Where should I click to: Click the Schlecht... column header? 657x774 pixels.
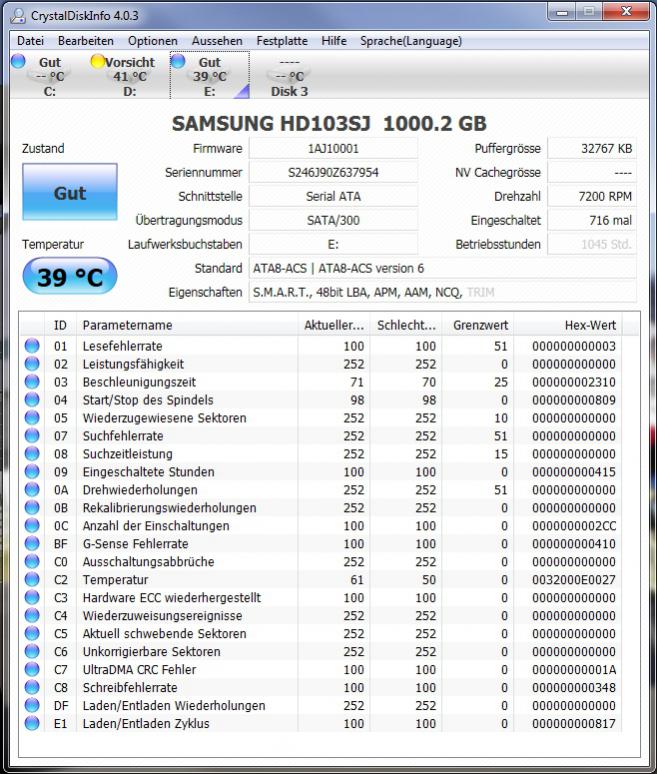[x=406, y=325]
